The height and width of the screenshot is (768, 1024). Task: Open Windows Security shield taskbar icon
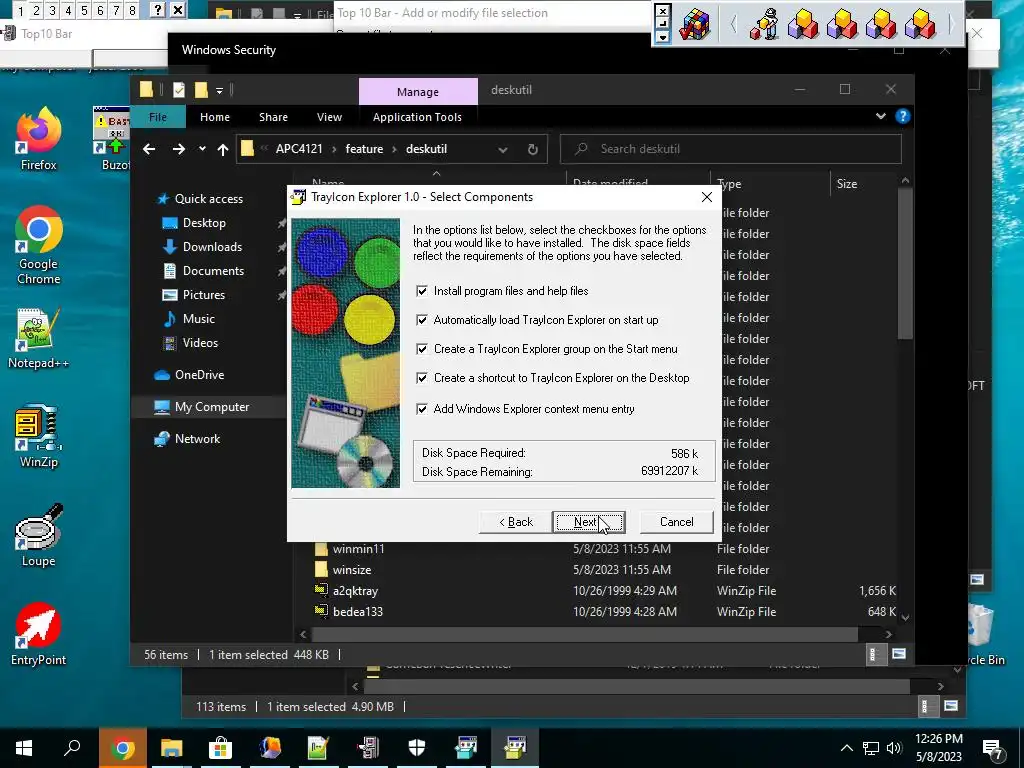tap(417, 748)
